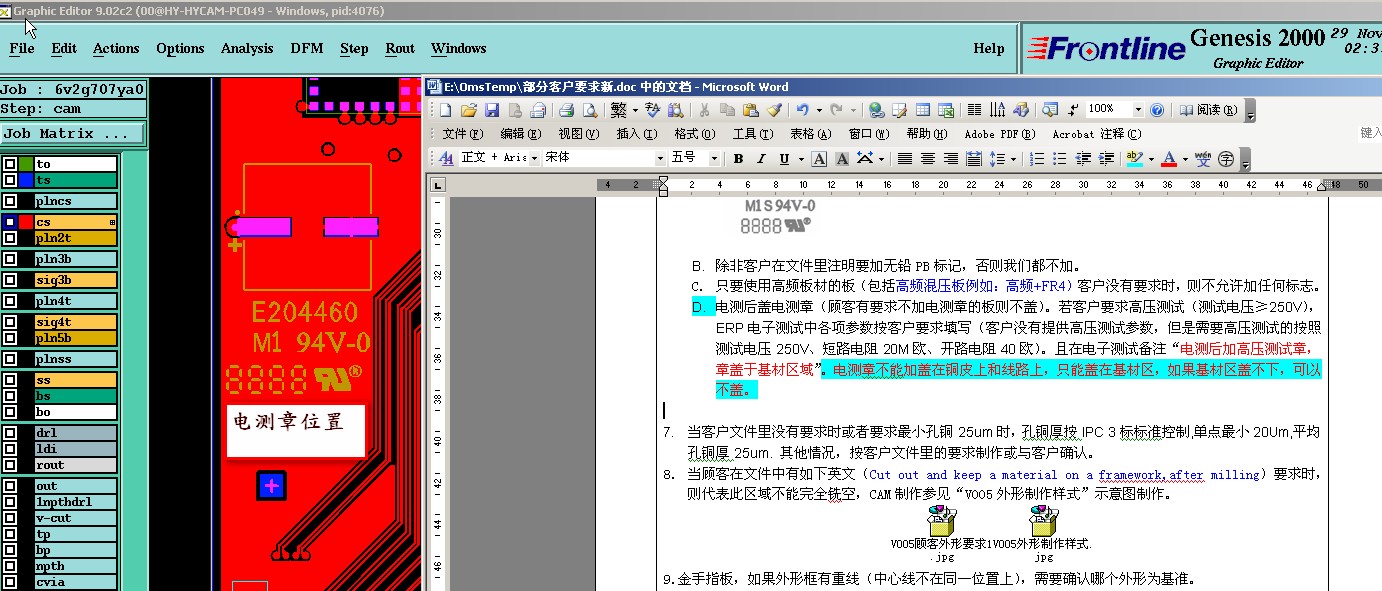Image resolution: width=1382 pixels, height=591 pixels.
Task: Open the style dropdown 正文 + Aris
Action: [534, 158]
